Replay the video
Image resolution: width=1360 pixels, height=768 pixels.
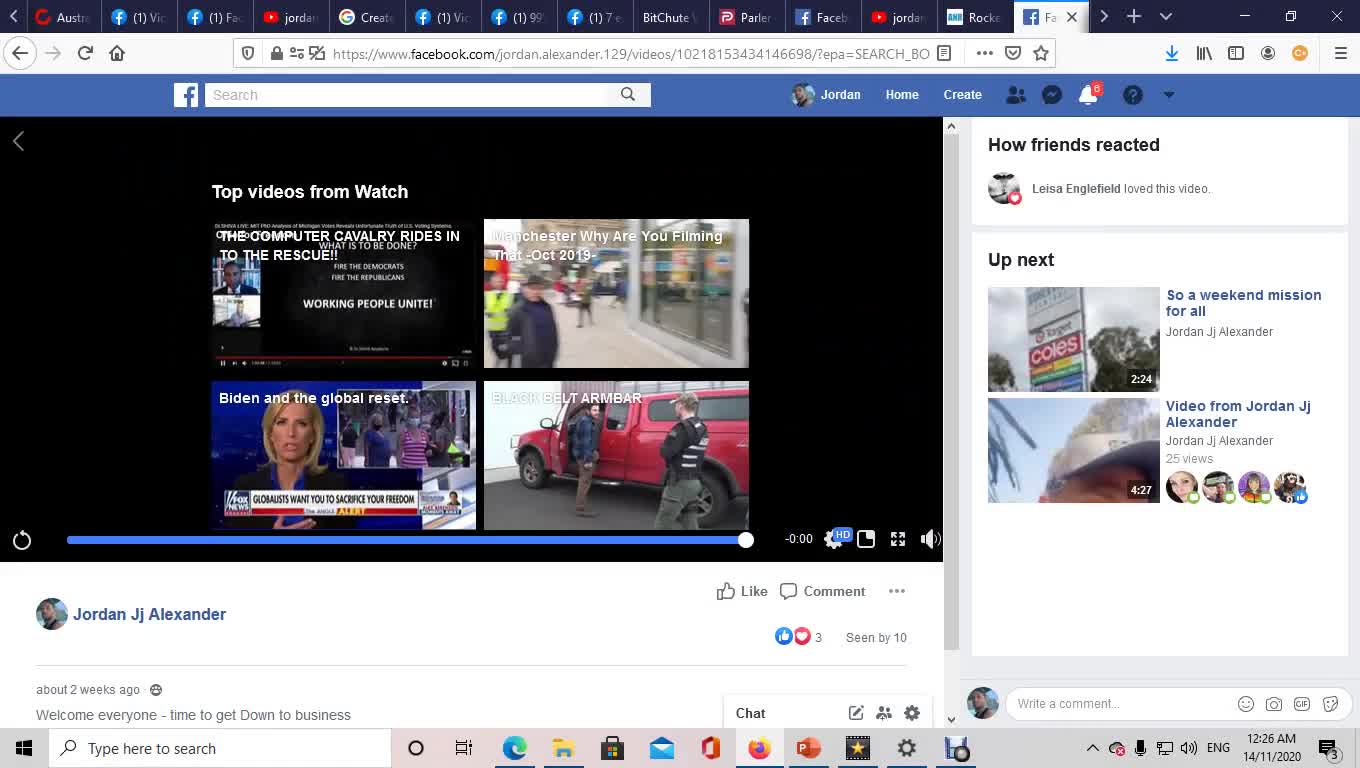tap(22, 540)
